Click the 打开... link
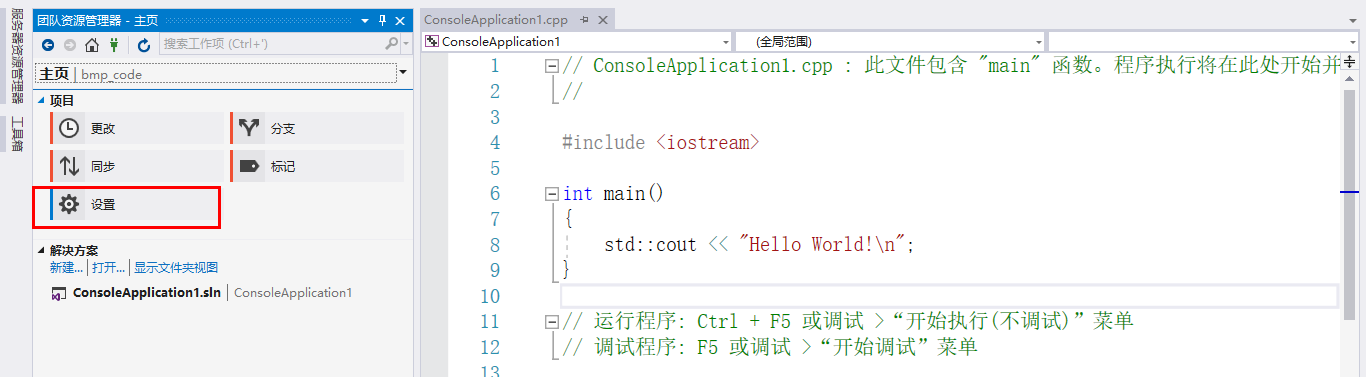Screen dimensions: 1366x377 (108, 267)
